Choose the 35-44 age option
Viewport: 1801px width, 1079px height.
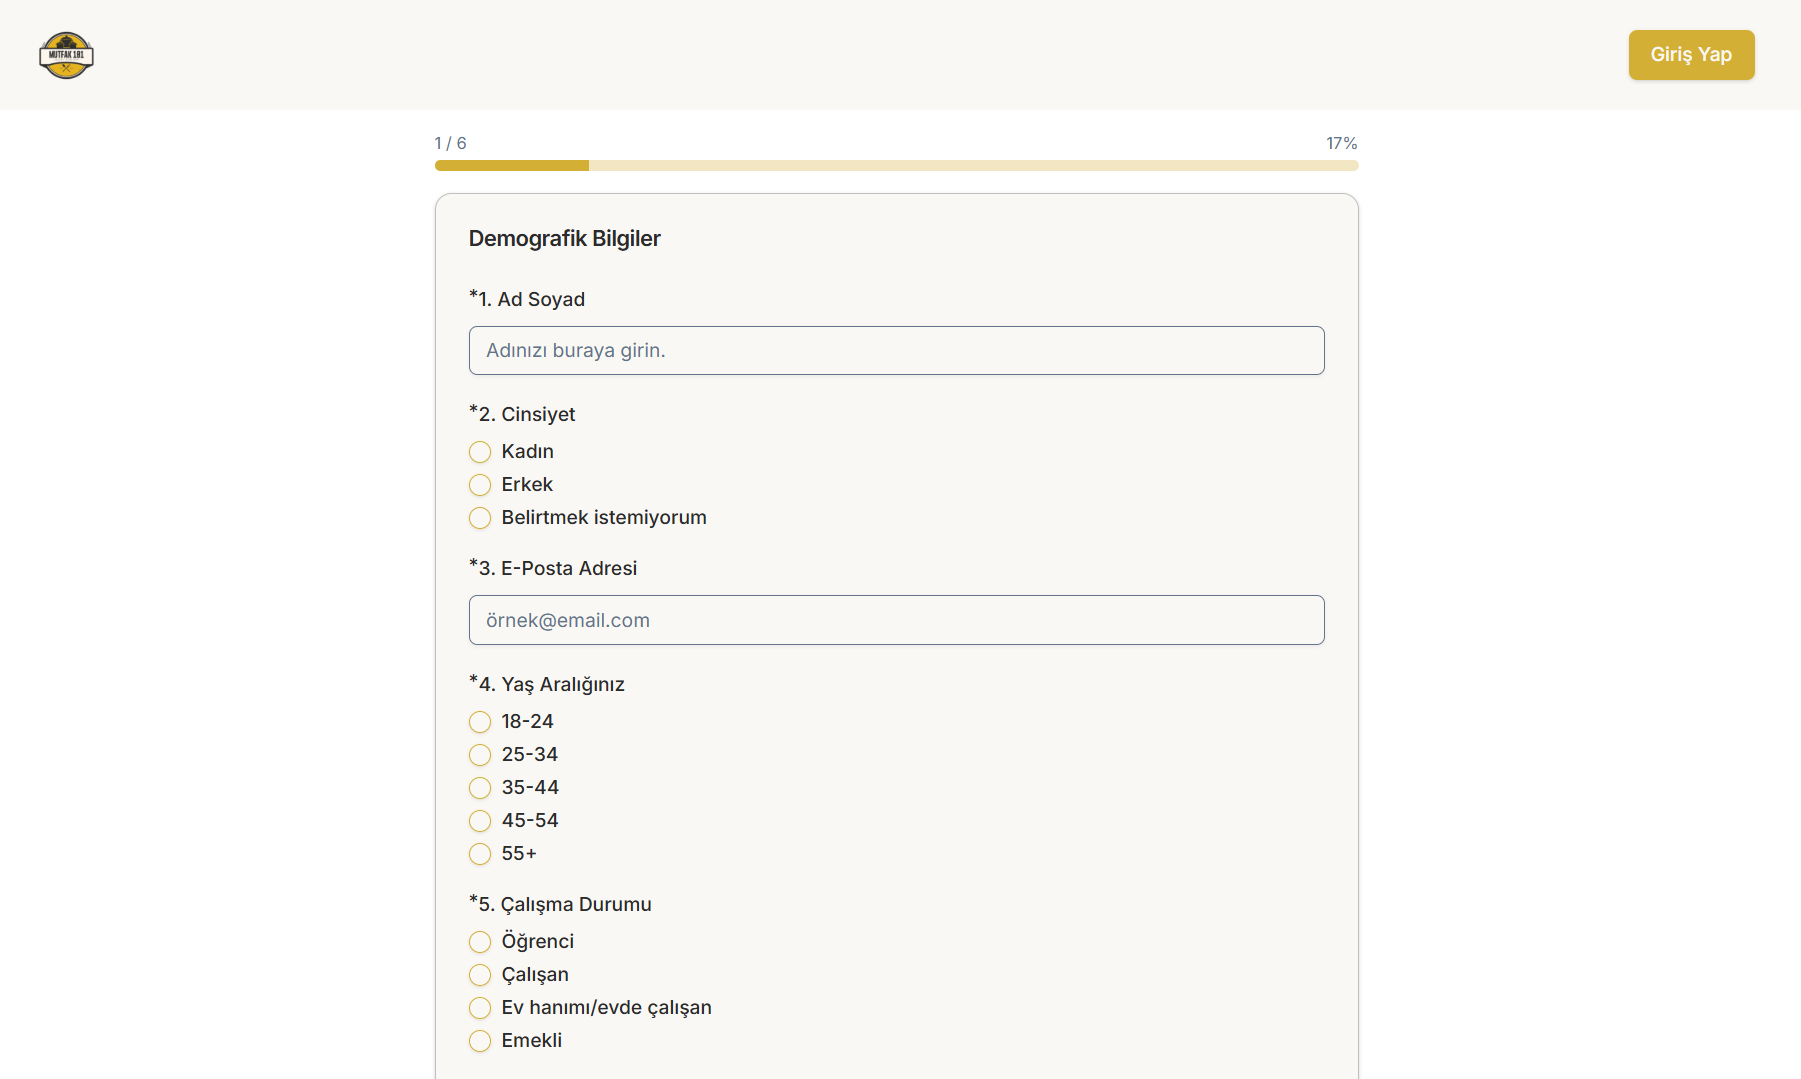480,788
